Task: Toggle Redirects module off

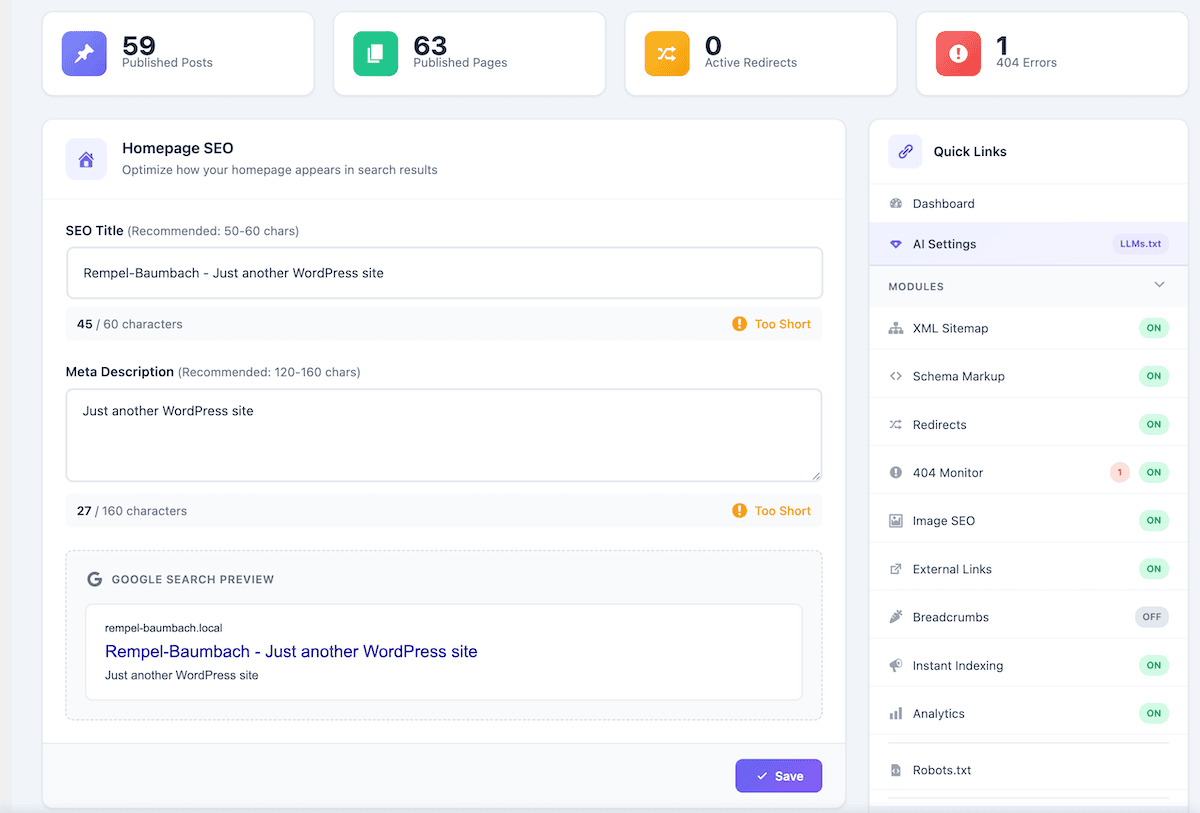Action: [x=1153, y=425]
